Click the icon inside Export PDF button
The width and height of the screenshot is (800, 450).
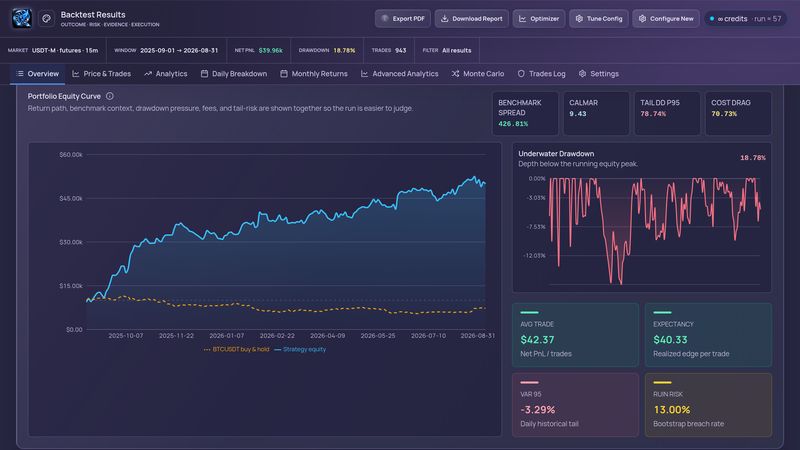(x=385, y=18)
